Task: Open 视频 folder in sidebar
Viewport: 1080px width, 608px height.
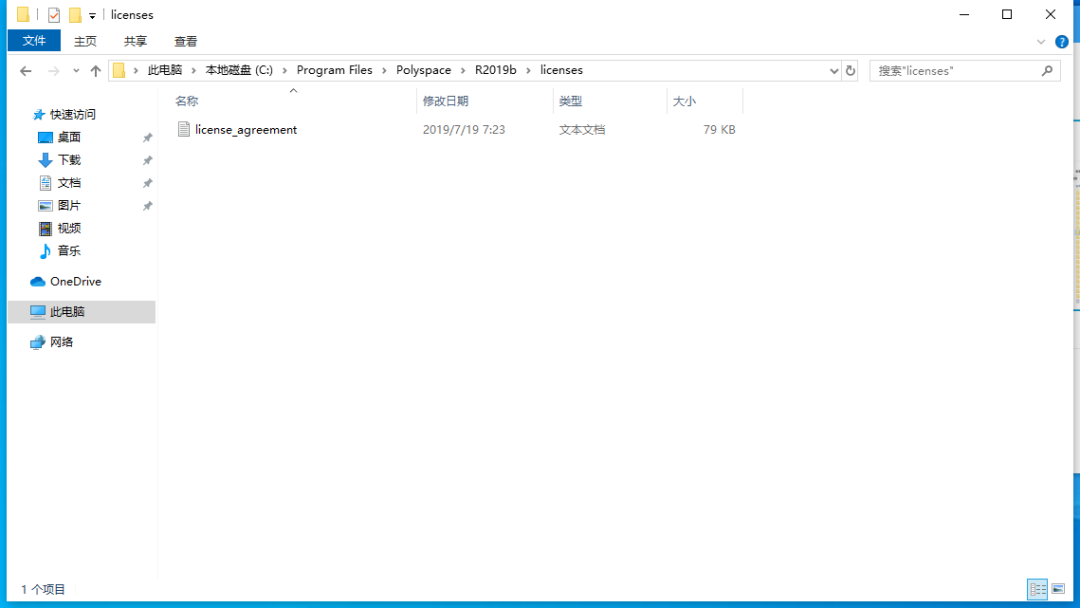Action: (69, 228)
